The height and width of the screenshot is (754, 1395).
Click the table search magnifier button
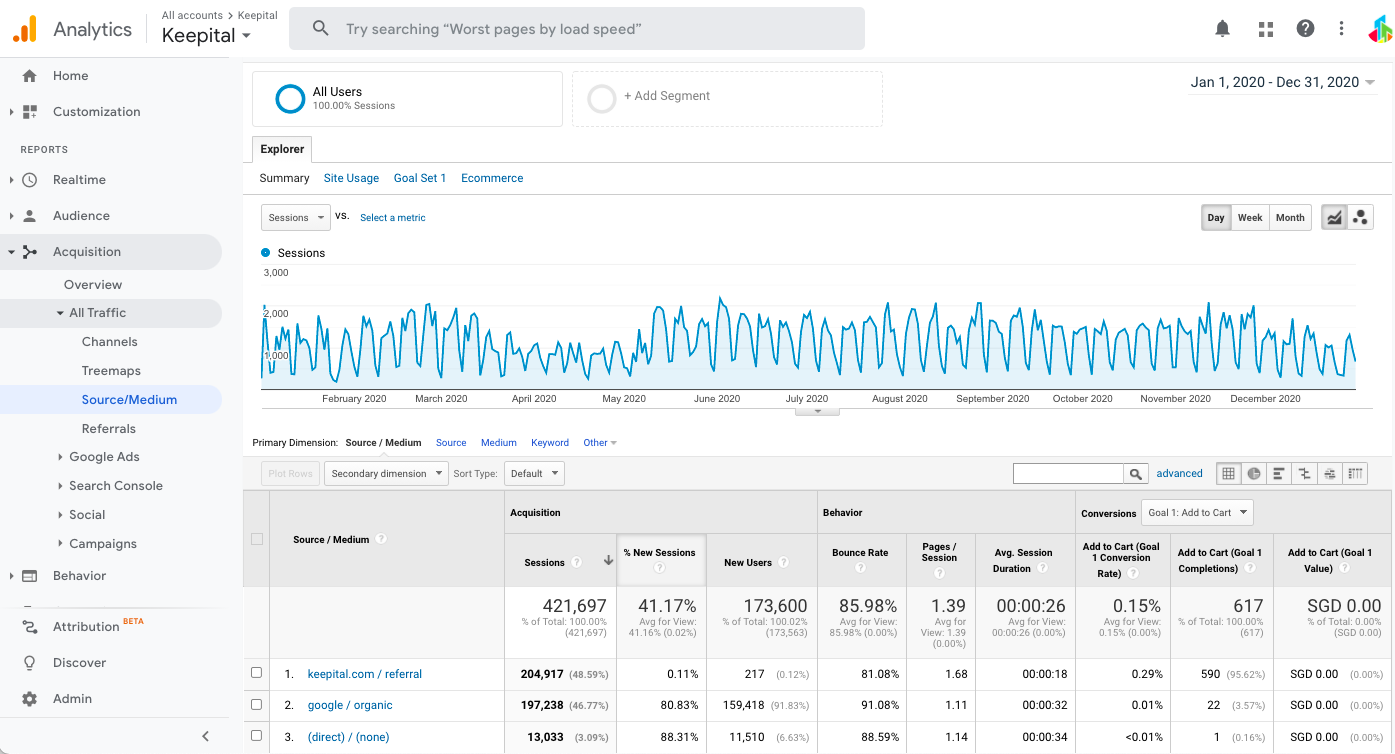coord(1136,474)
